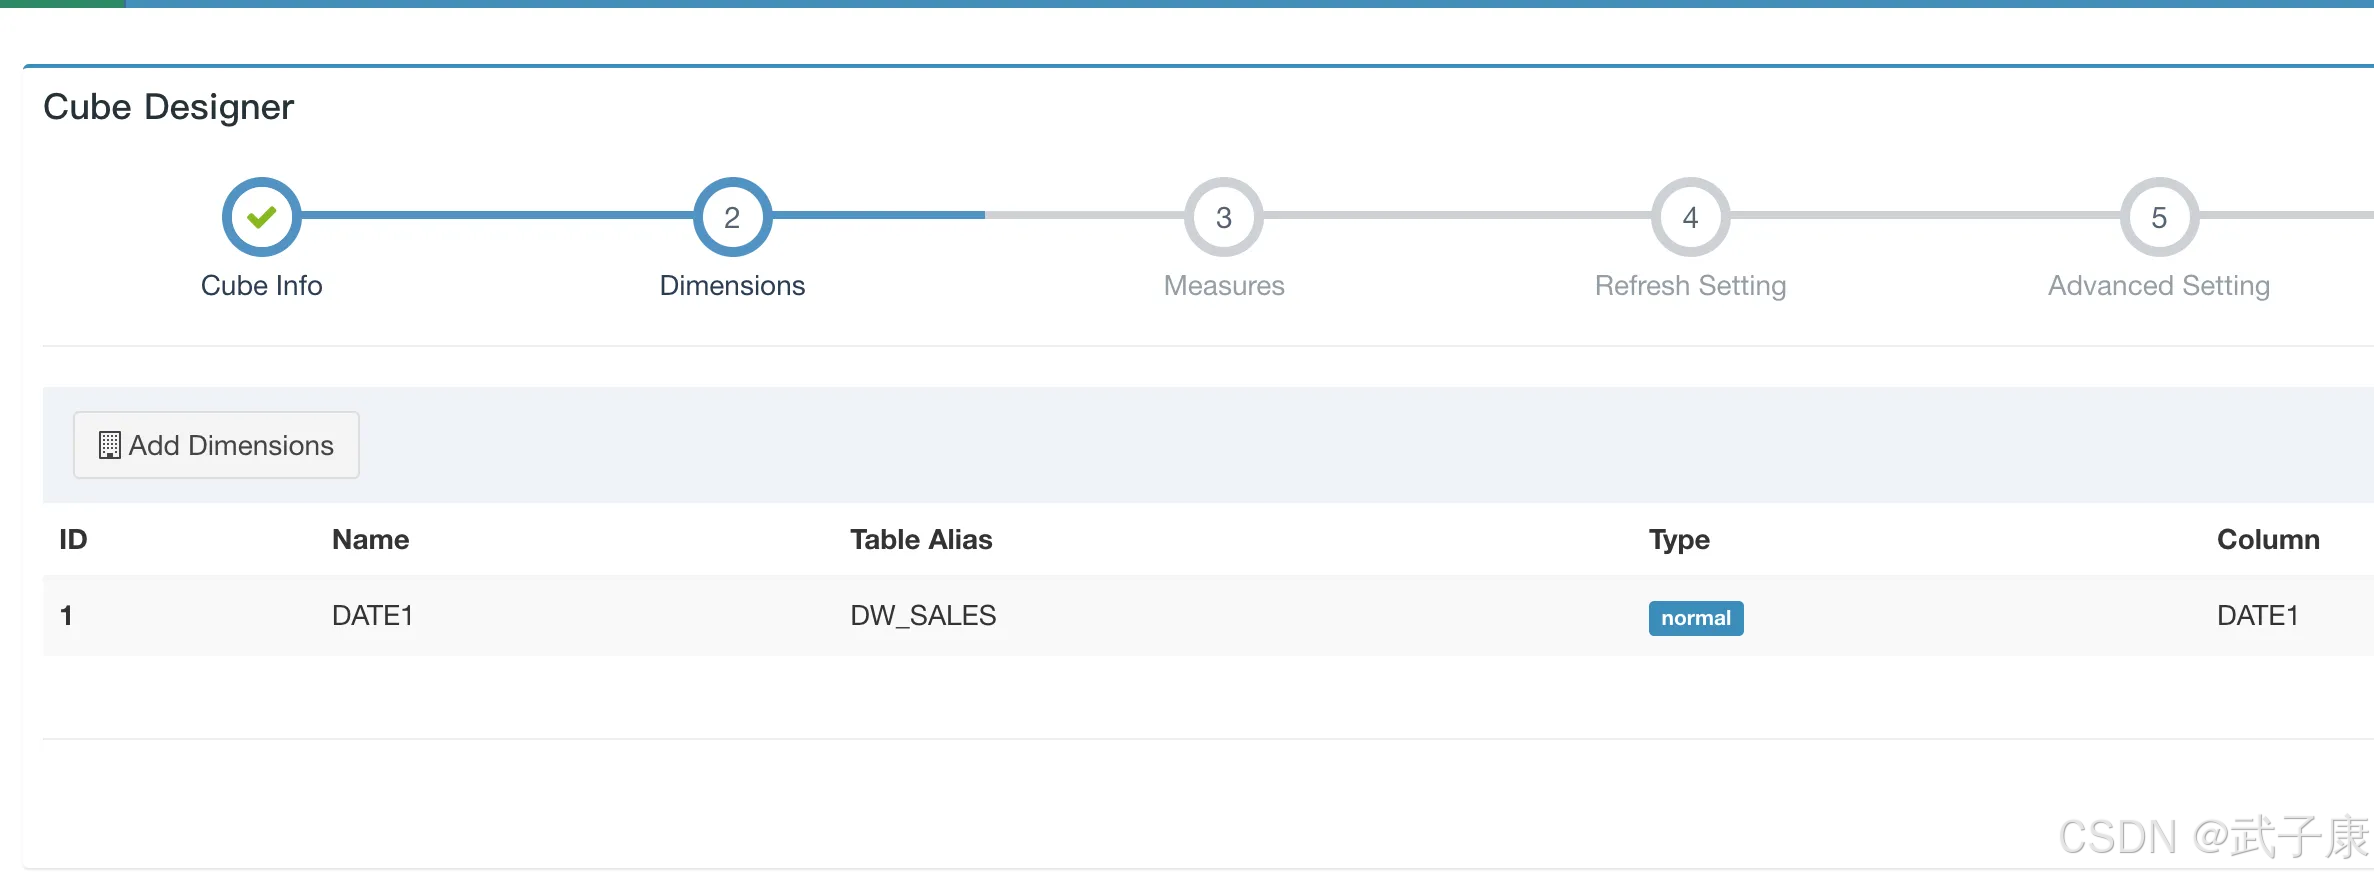The image size is (2374, 876).
Task: Click step 5 Advanced Setting circle
Action: [2158, 217]
